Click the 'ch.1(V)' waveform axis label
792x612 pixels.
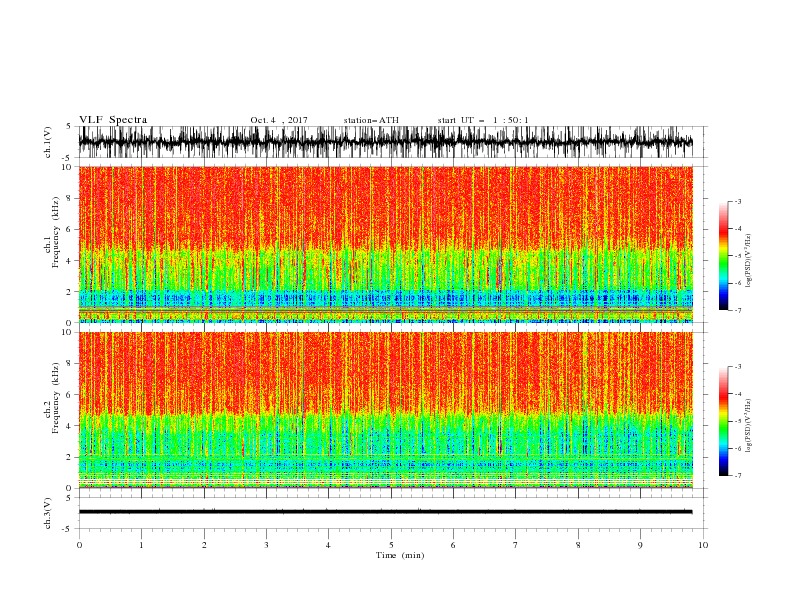[47, 142]
